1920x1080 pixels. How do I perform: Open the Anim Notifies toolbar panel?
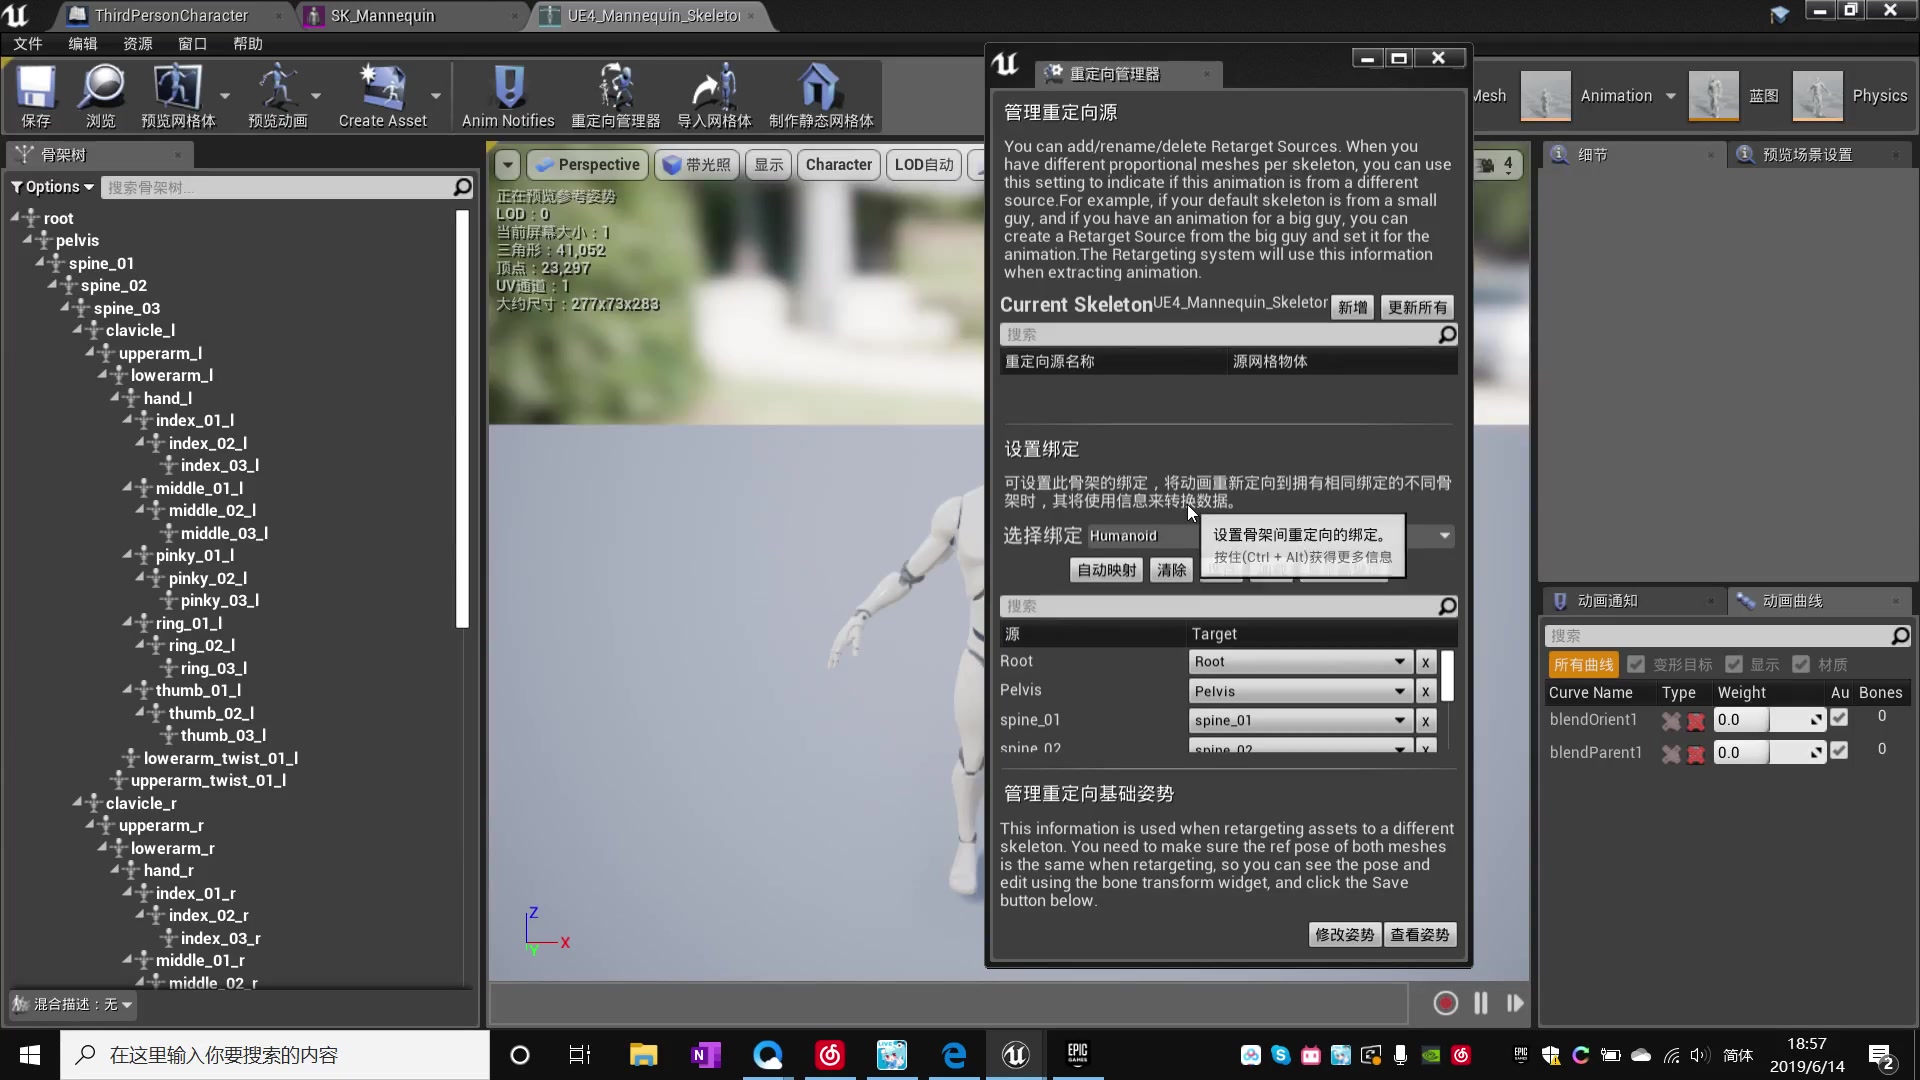(x=508, y=95)
